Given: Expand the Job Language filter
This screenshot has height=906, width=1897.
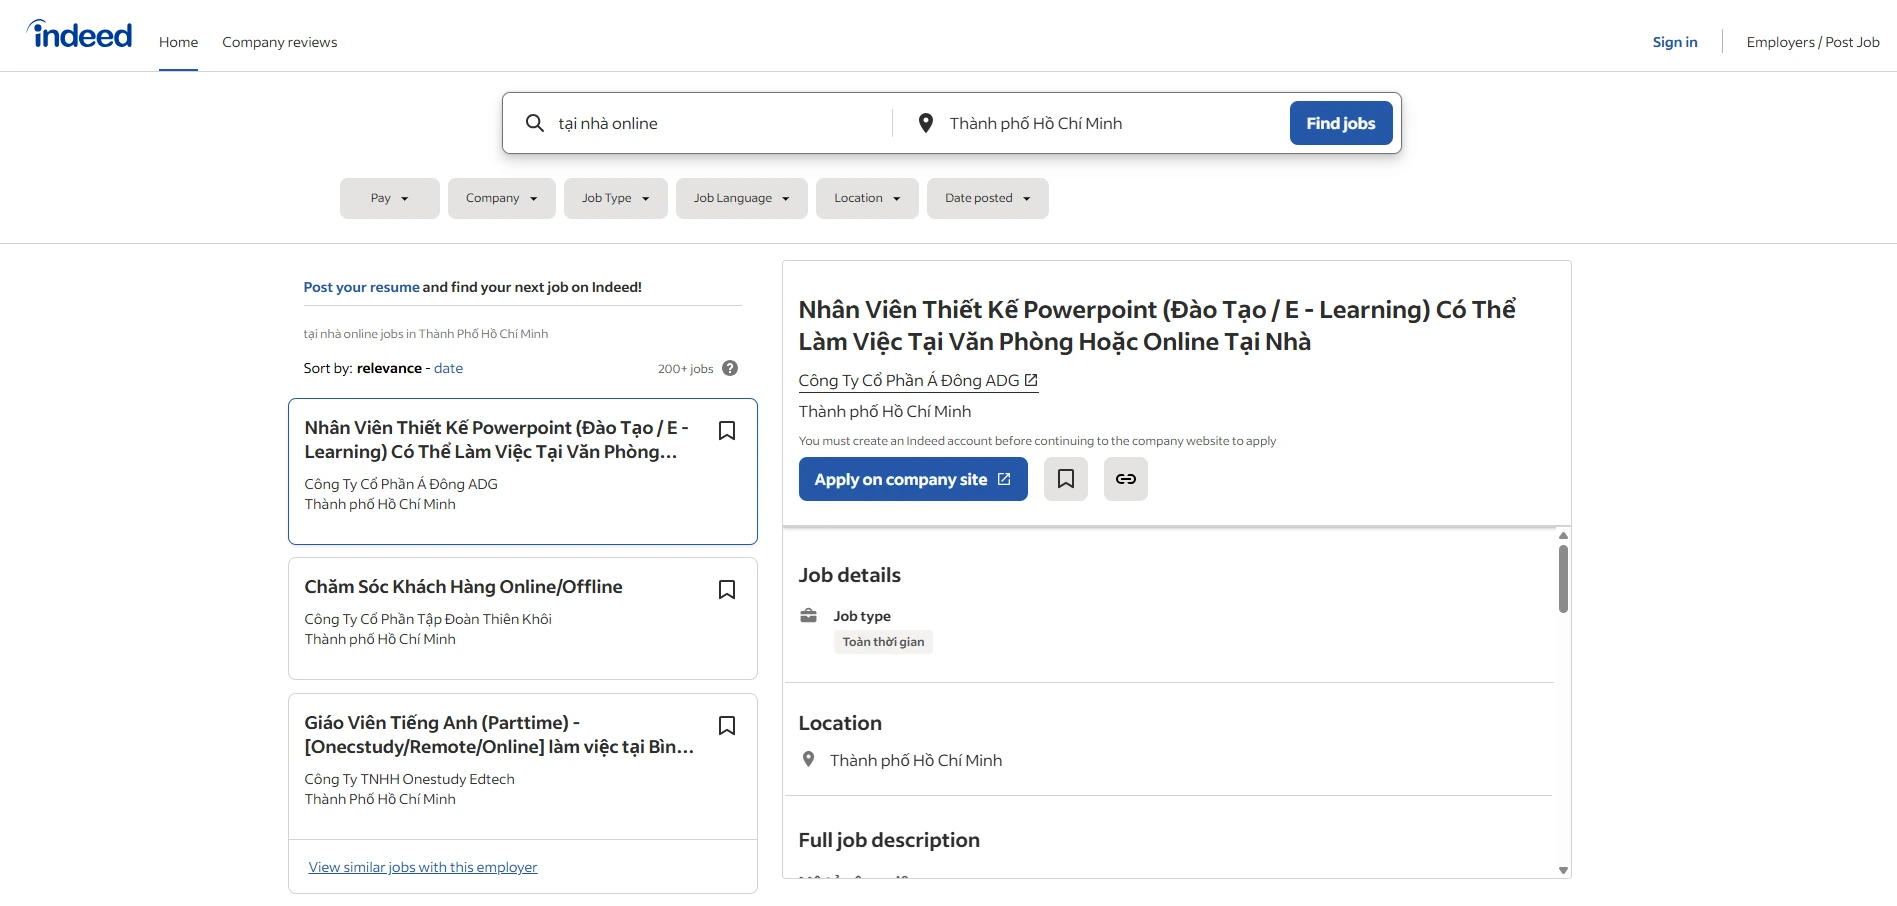Looking at the screenshot, I should pyautogui.click(x=742, y=198).
